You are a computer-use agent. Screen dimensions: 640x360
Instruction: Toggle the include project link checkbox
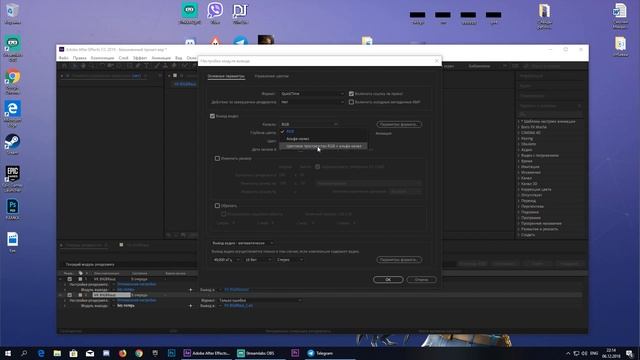point(351,94)
